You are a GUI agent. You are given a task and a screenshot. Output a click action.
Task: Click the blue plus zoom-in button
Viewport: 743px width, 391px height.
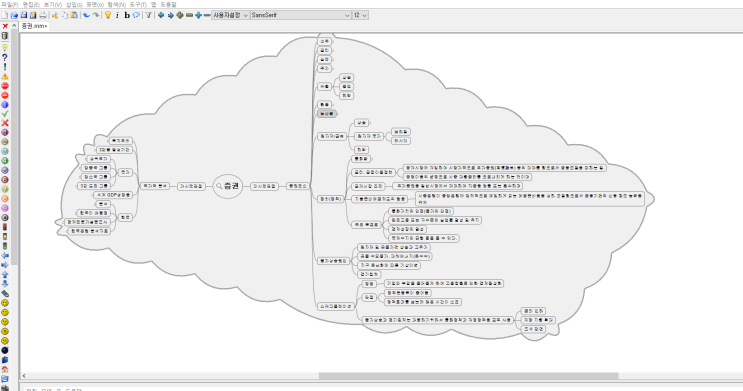pyautogui.click(x=199, y=15)
